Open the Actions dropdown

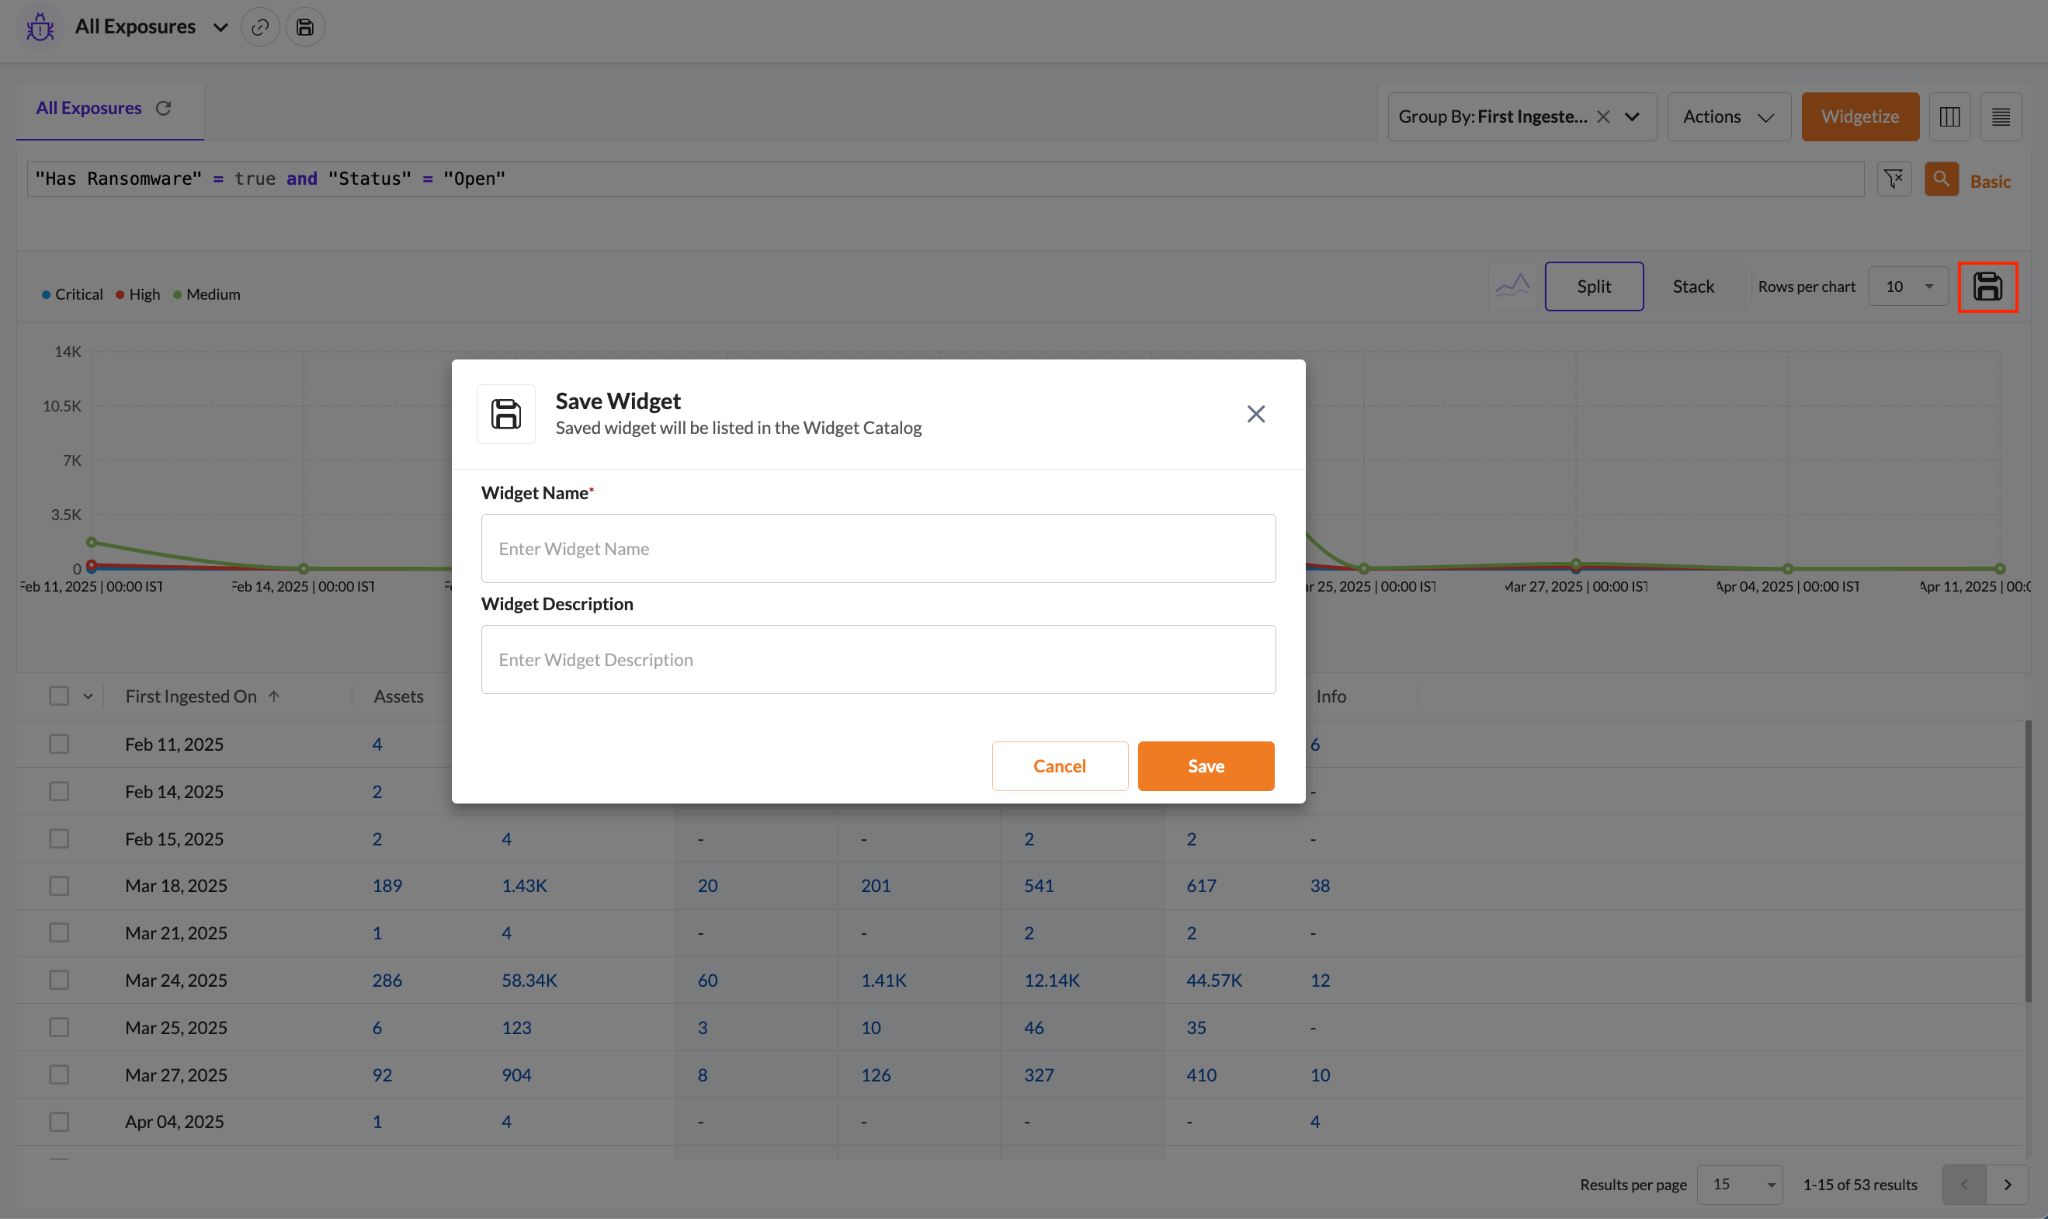tap(1728, 117)
